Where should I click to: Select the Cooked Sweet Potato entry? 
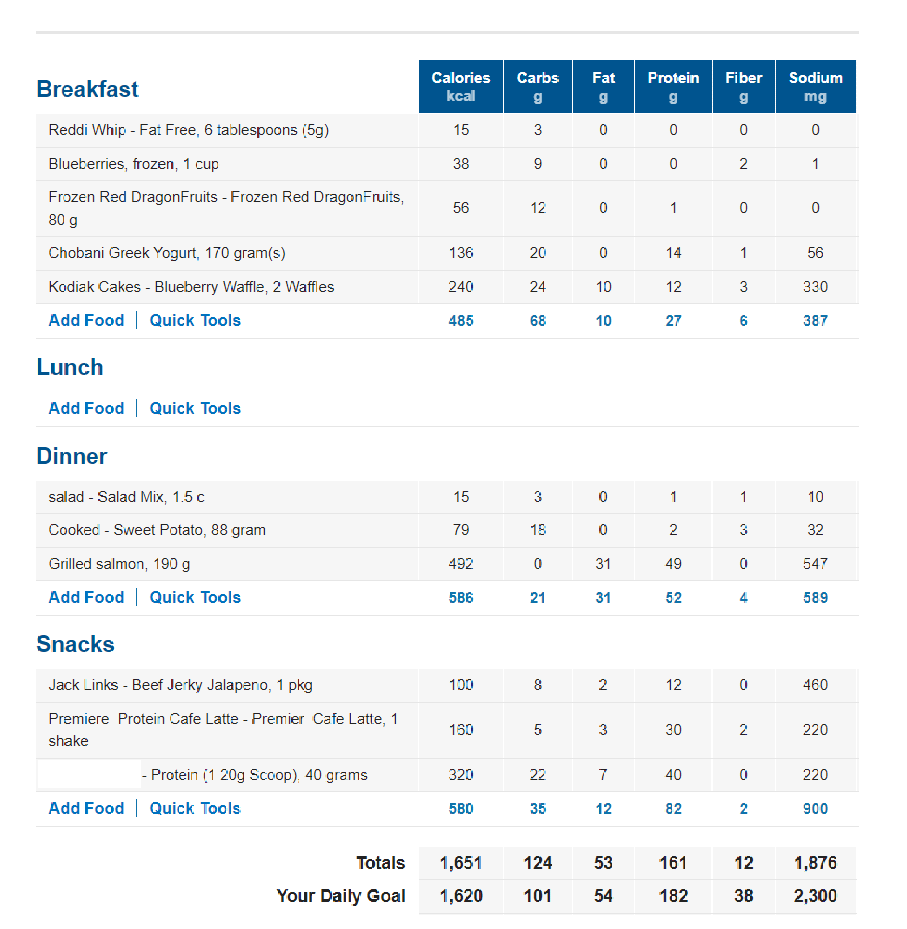point(157,530)
